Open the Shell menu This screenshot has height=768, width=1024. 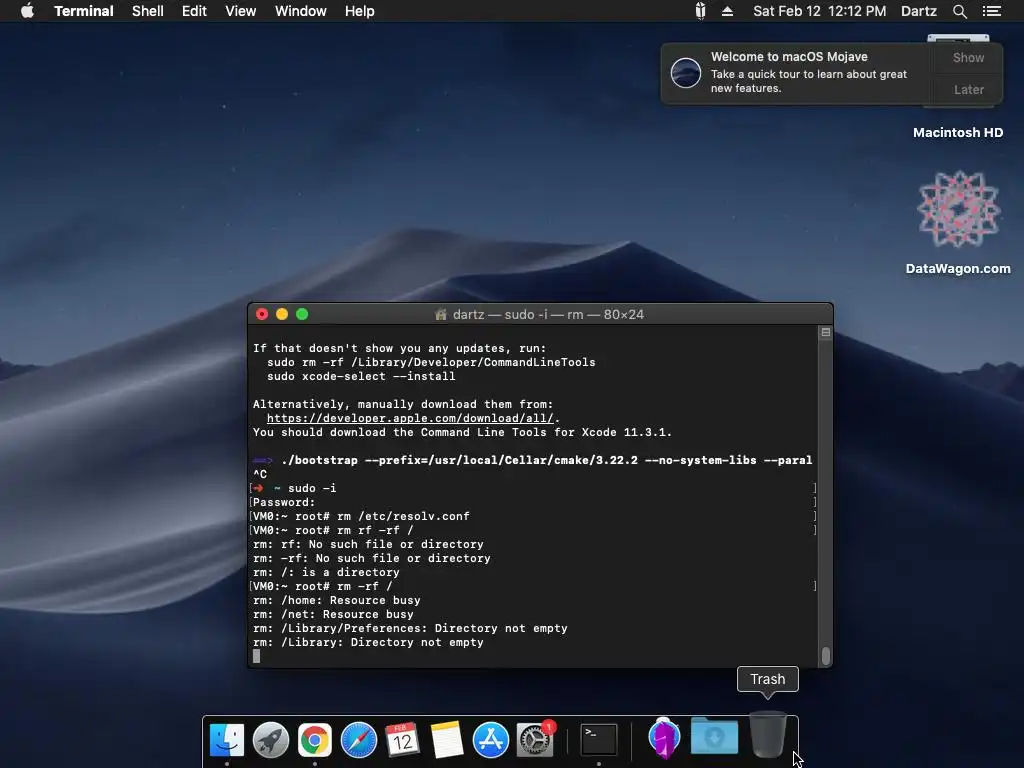[x=148, y=11]
